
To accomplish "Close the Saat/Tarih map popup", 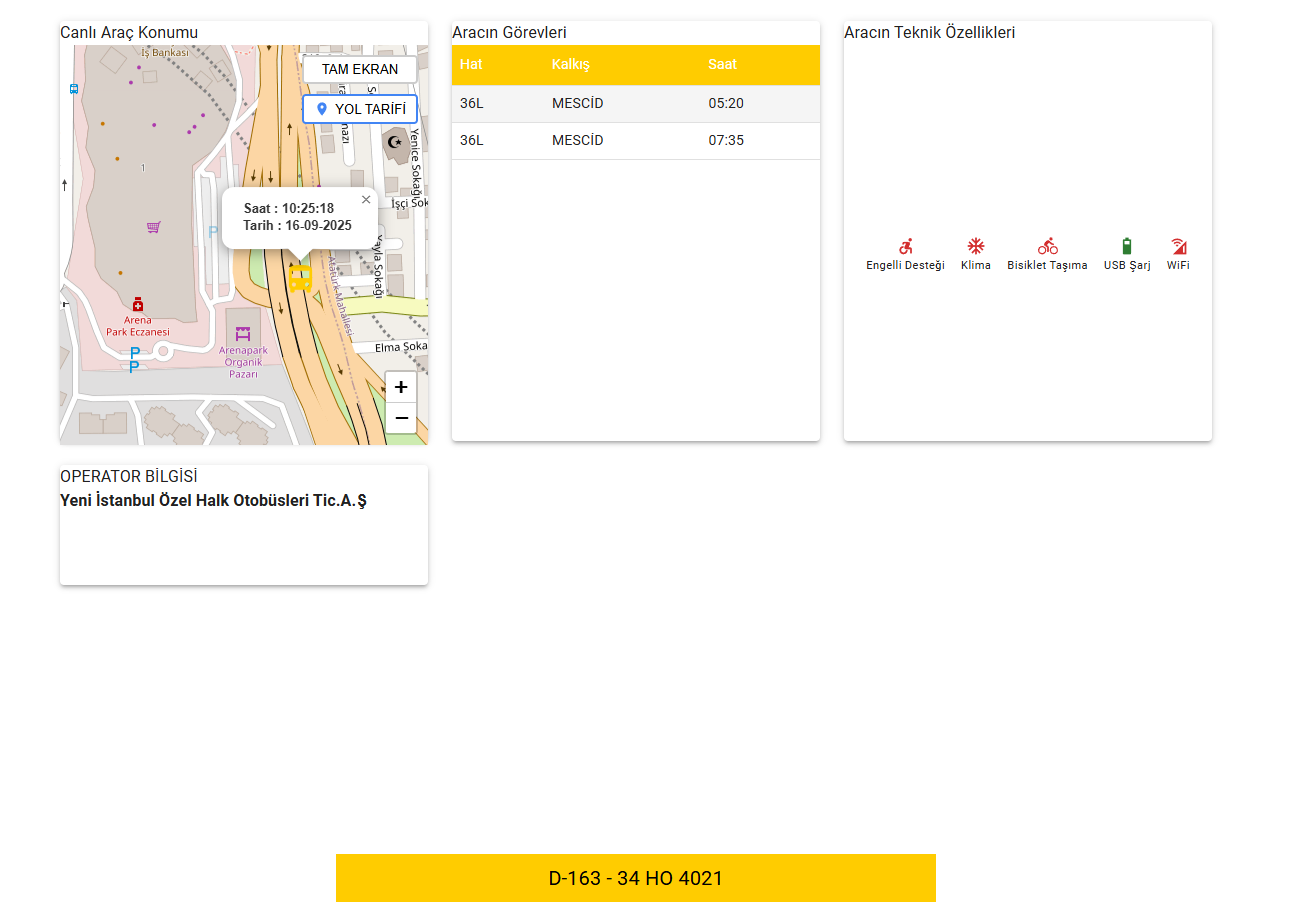I will [x=366, y=200].
